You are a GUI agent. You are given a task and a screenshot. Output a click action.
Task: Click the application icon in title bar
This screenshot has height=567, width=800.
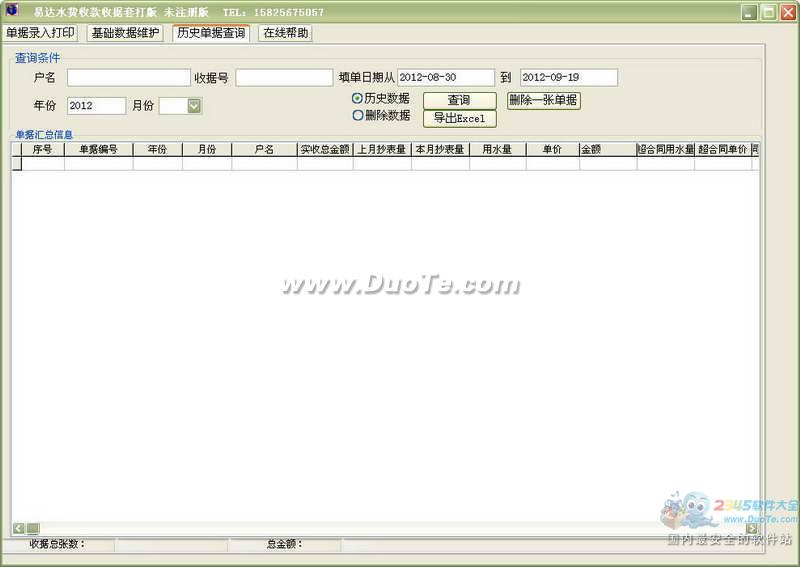pyautogui.click(x=12, y=12)
